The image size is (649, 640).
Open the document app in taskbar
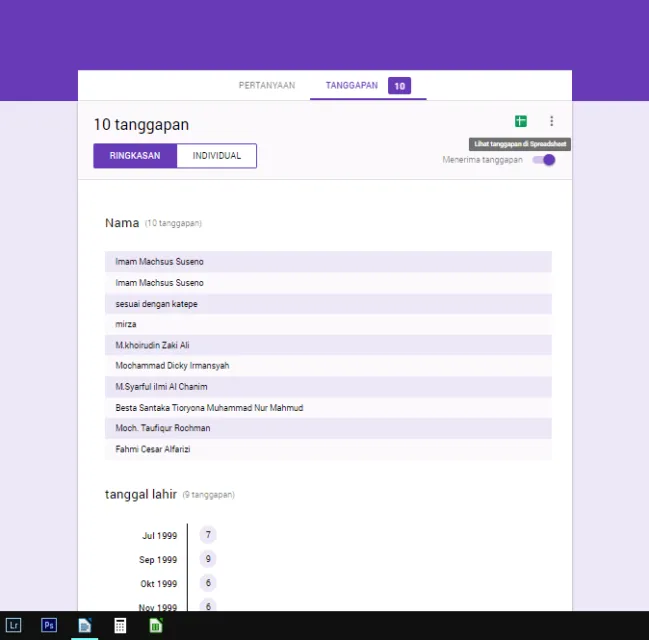(x=84, y=625)
